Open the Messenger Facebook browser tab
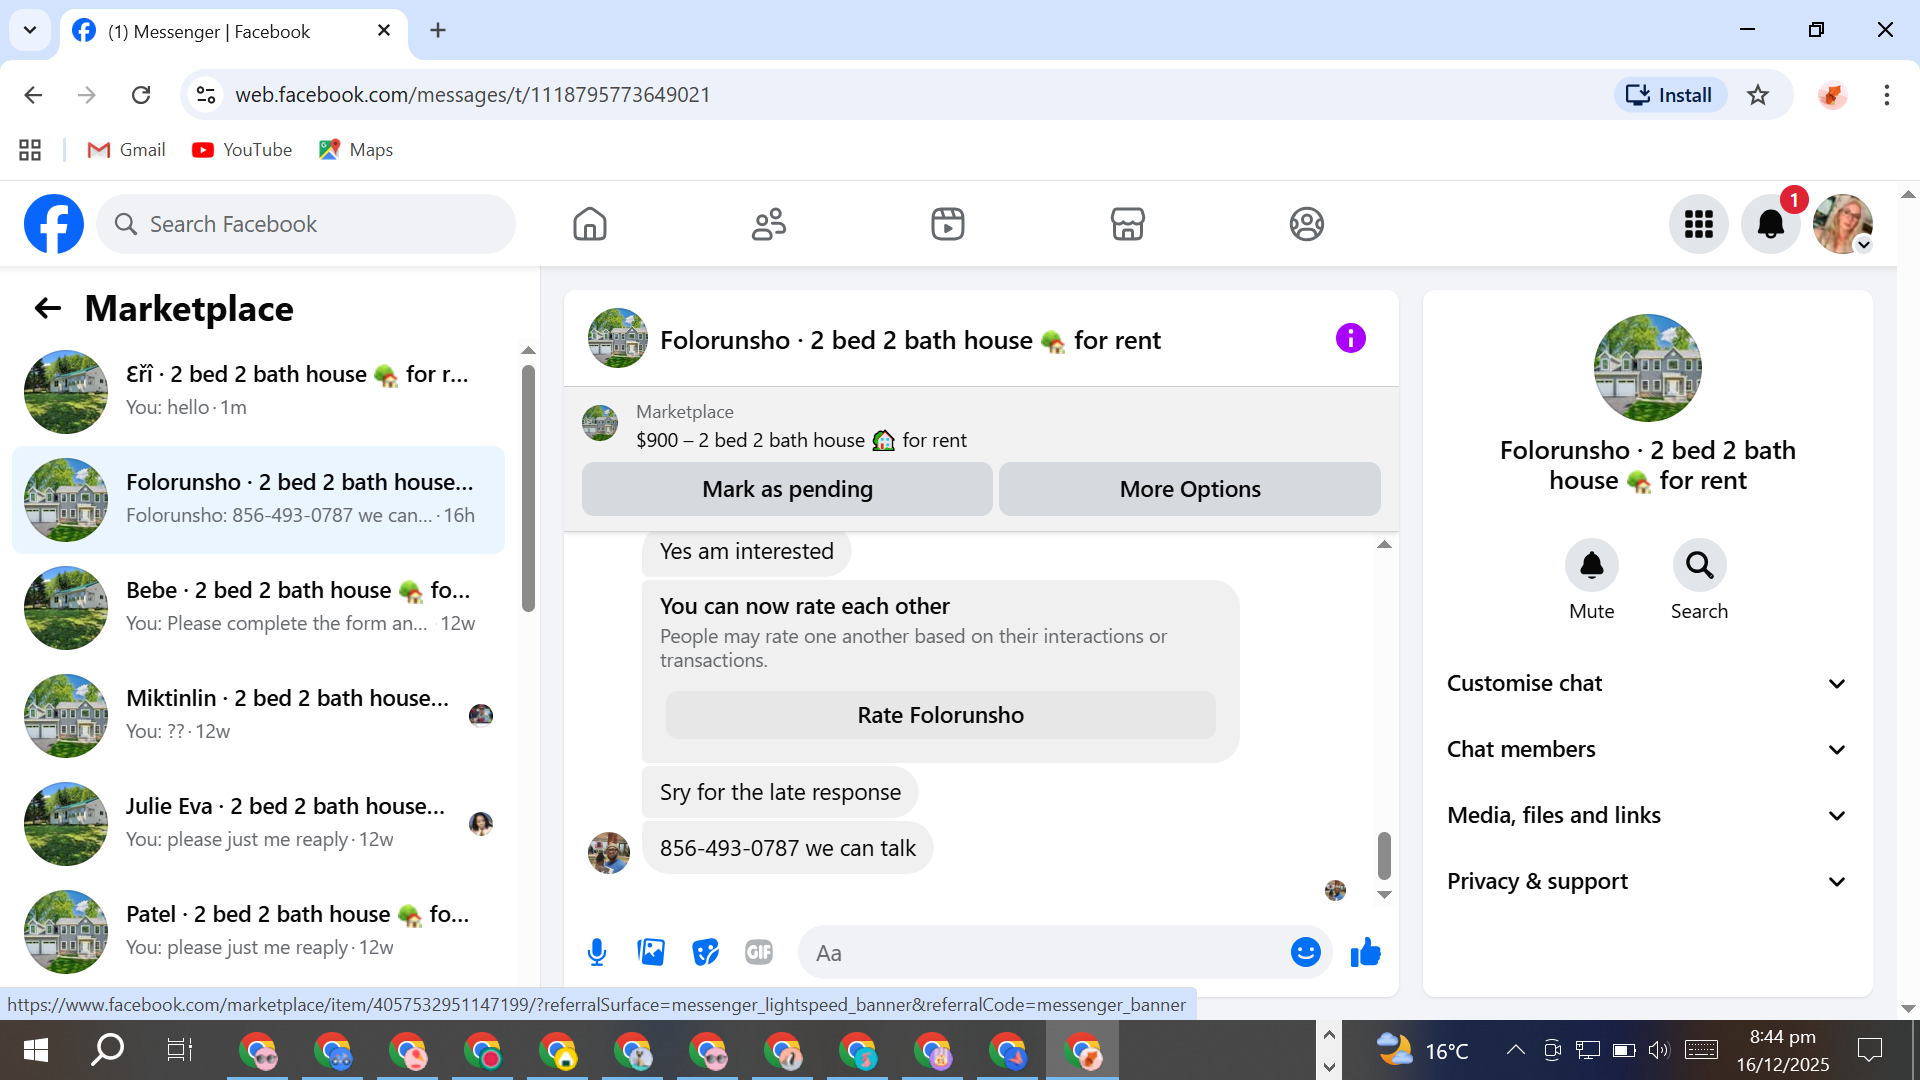Image resolution: width=1920 pixels, height=1080 pixels. [234, 32]
